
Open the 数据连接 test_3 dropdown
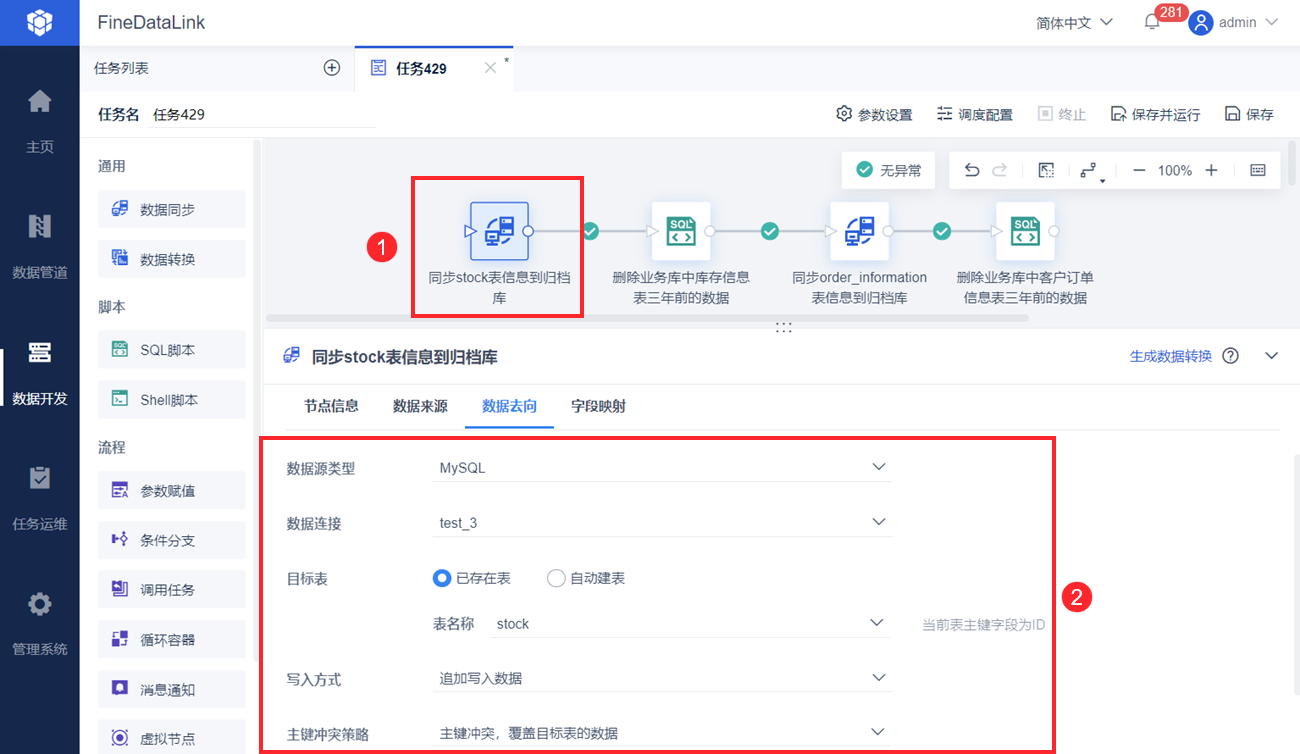661,522
